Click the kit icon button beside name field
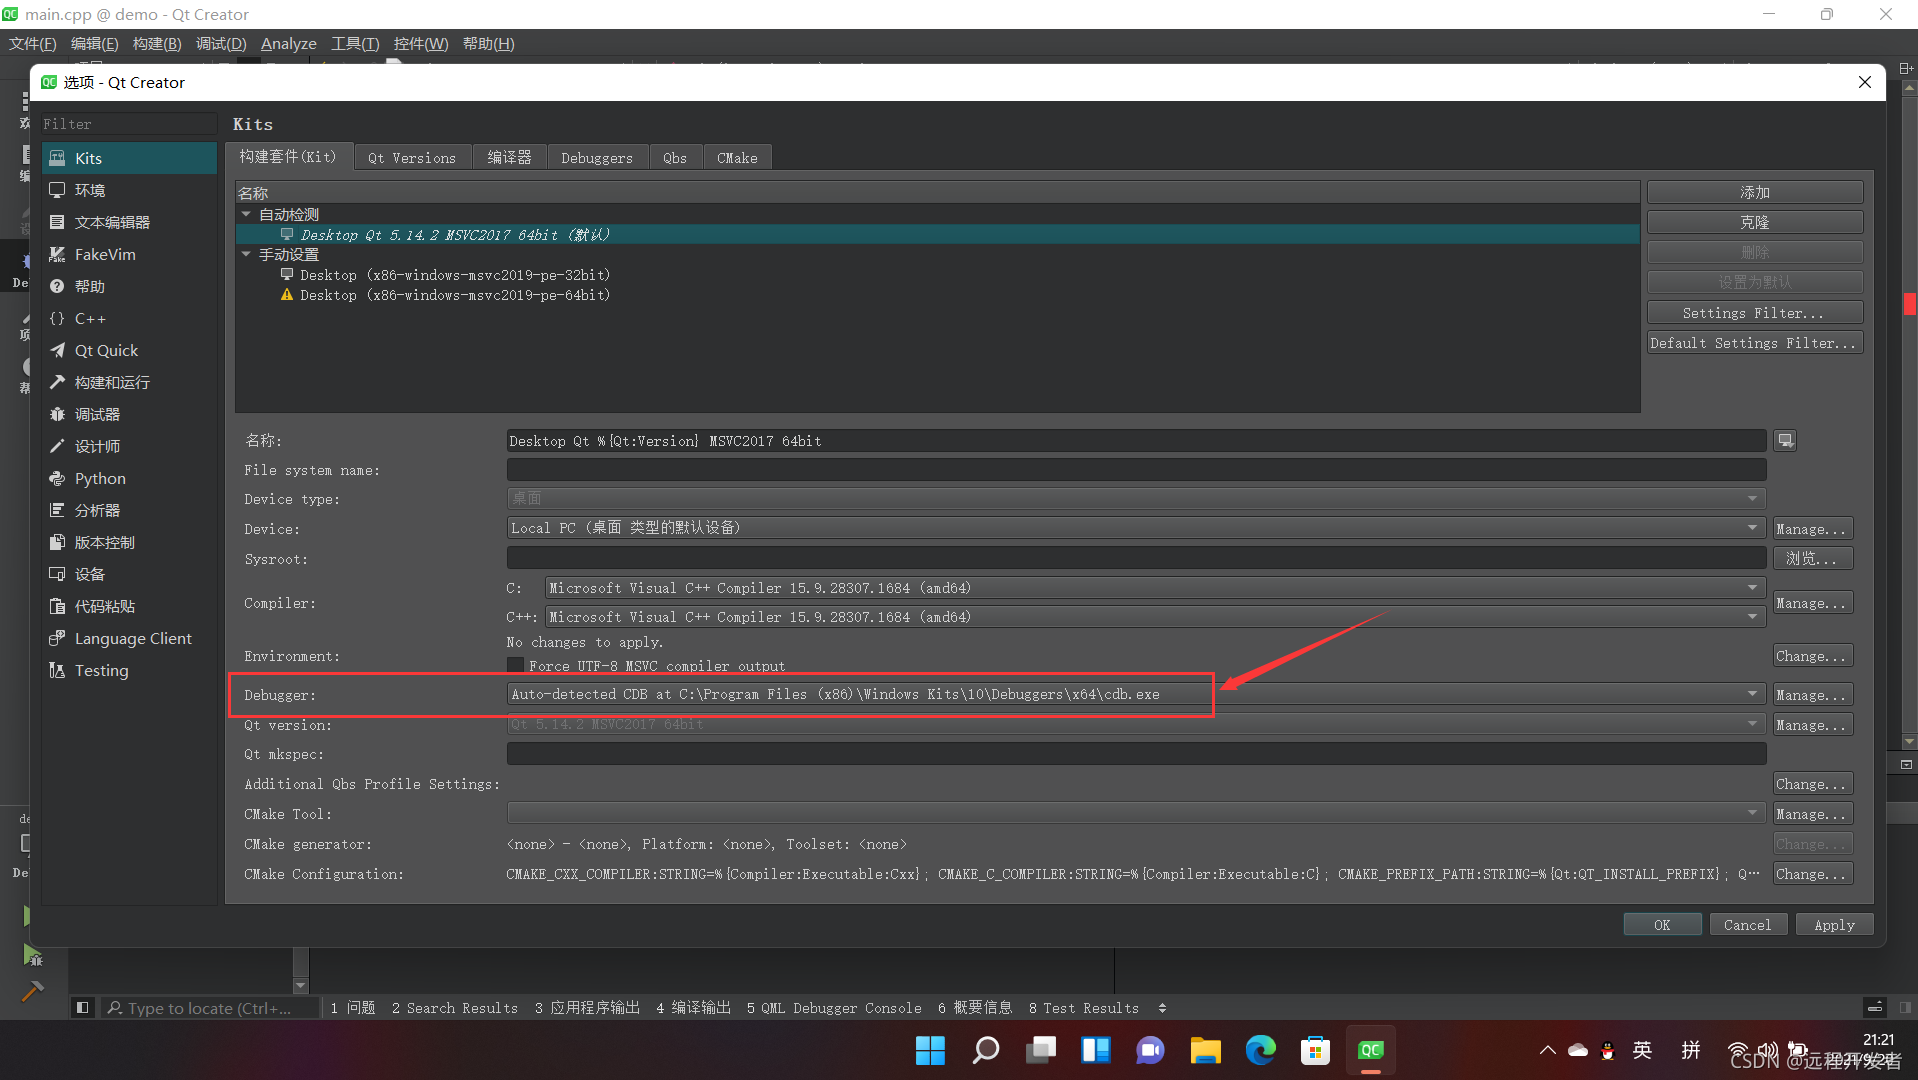 pos(1785,440)
